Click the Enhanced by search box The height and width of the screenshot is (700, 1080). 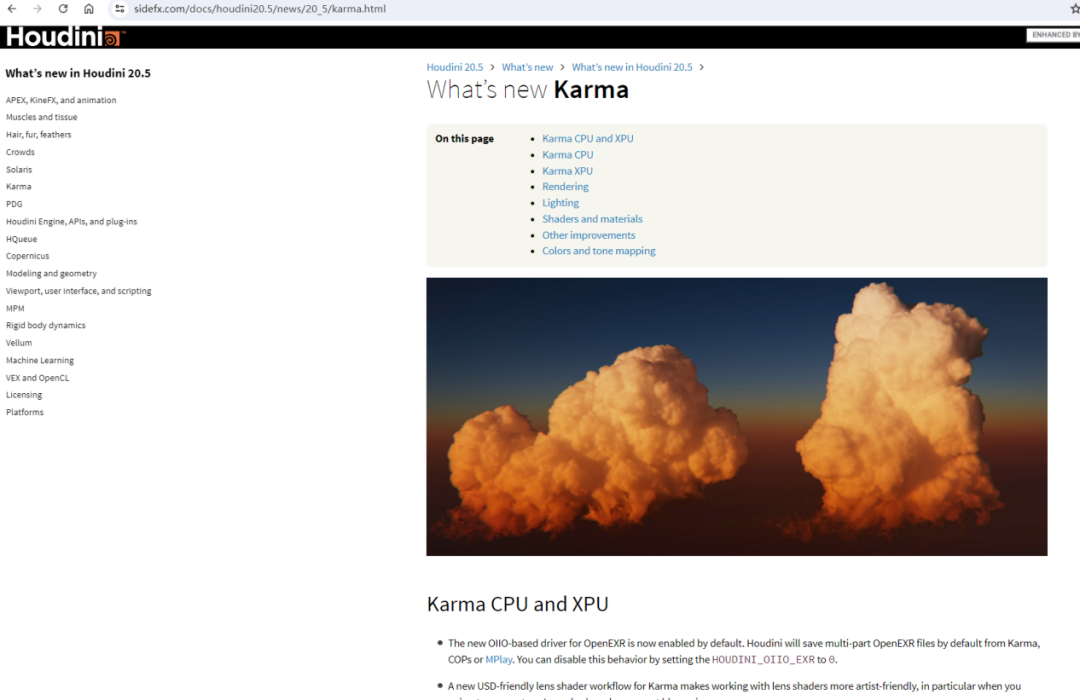click(x=1053, y=35)
